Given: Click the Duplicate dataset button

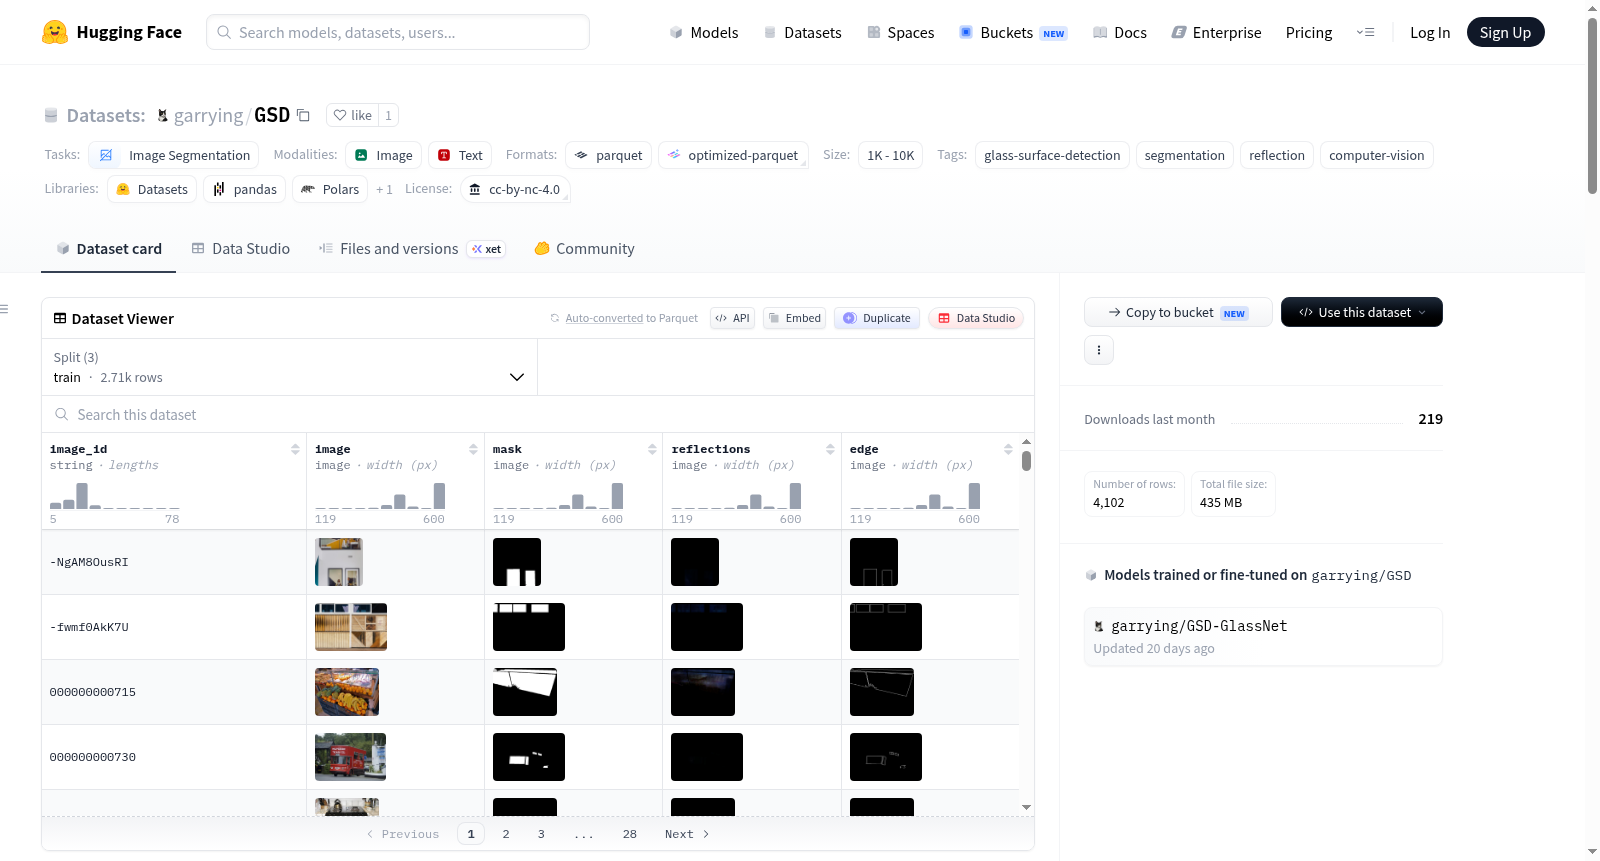Looking at the screenshot, I should [x=877, y=318].
